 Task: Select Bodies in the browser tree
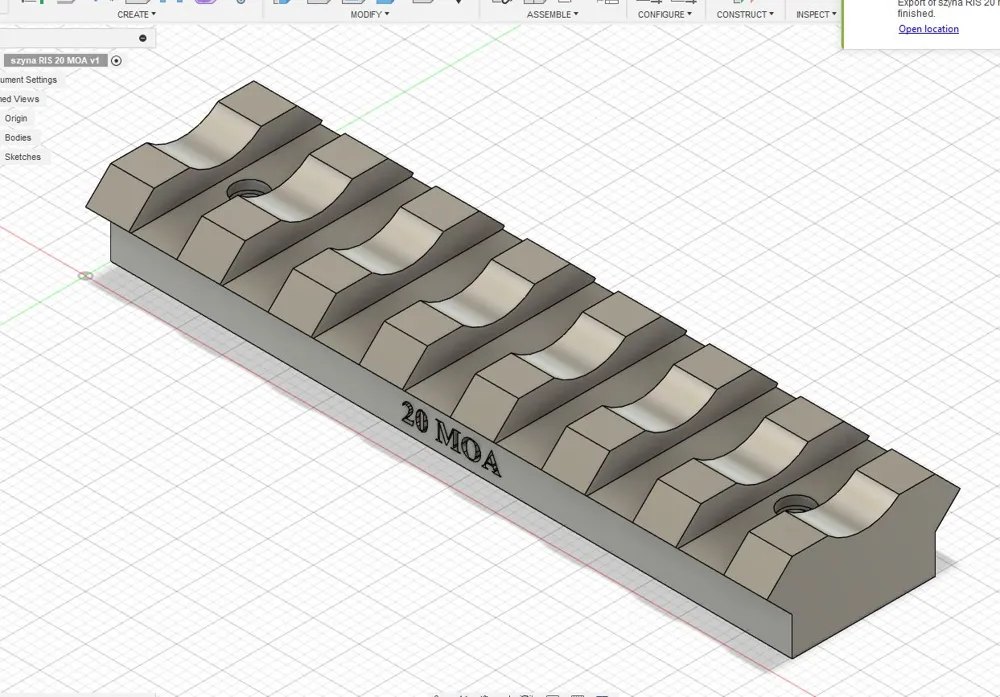(18, 137)
